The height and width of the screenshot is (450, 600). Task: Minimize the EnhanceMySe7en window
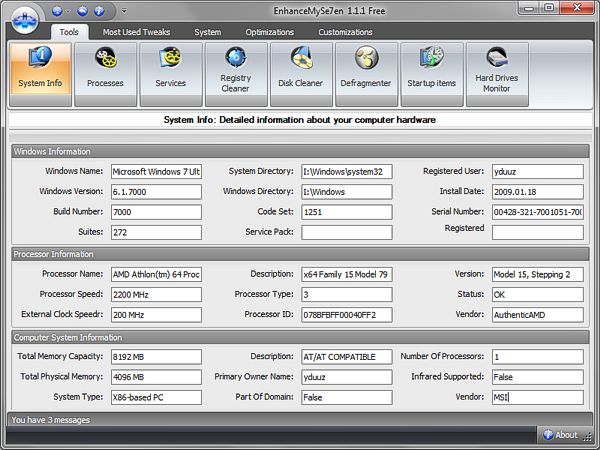coord(530,8)
